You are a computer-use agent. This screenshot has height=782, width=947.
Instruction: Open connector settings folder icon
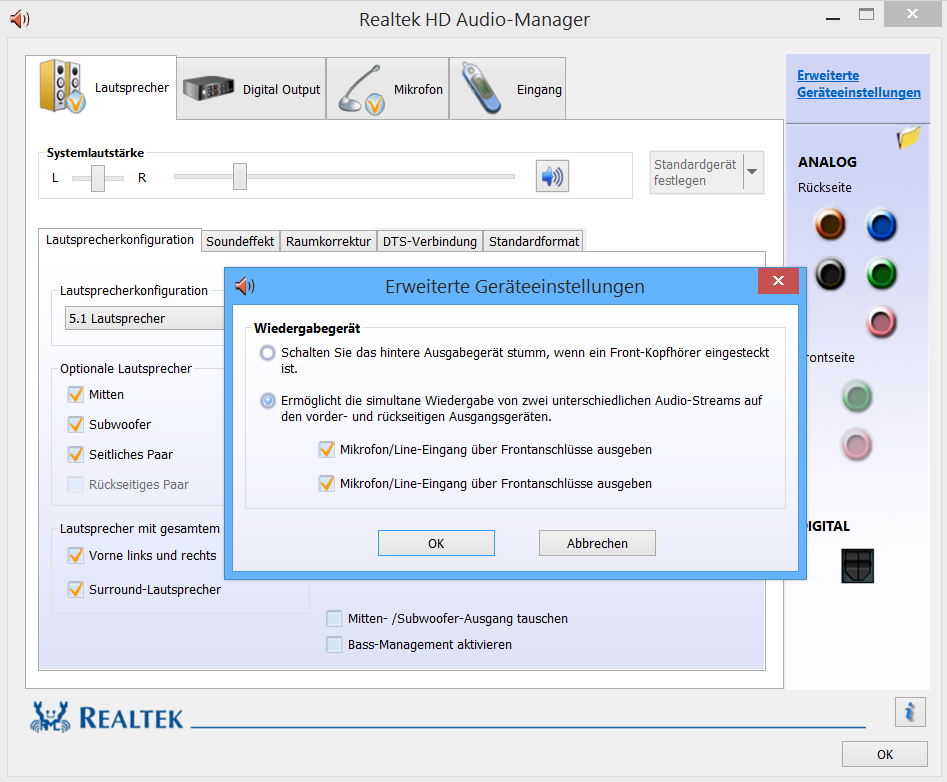click(908, 138)
